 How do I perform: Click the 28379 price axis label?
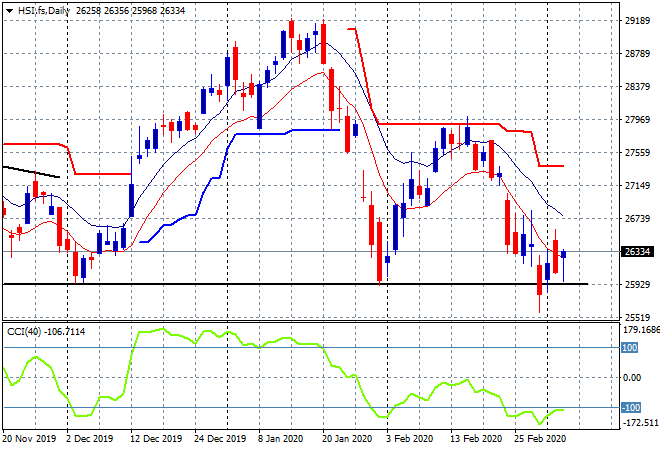tap(637, 86)
